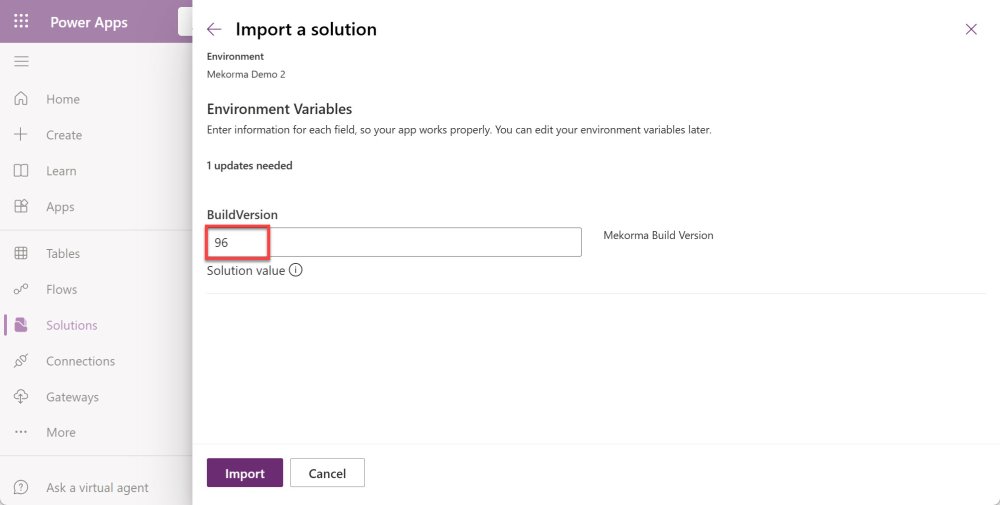This screenshot has width=1000, height=505.
Task: Click the Flows icon in sidebar
Action: tap(21, 290)
